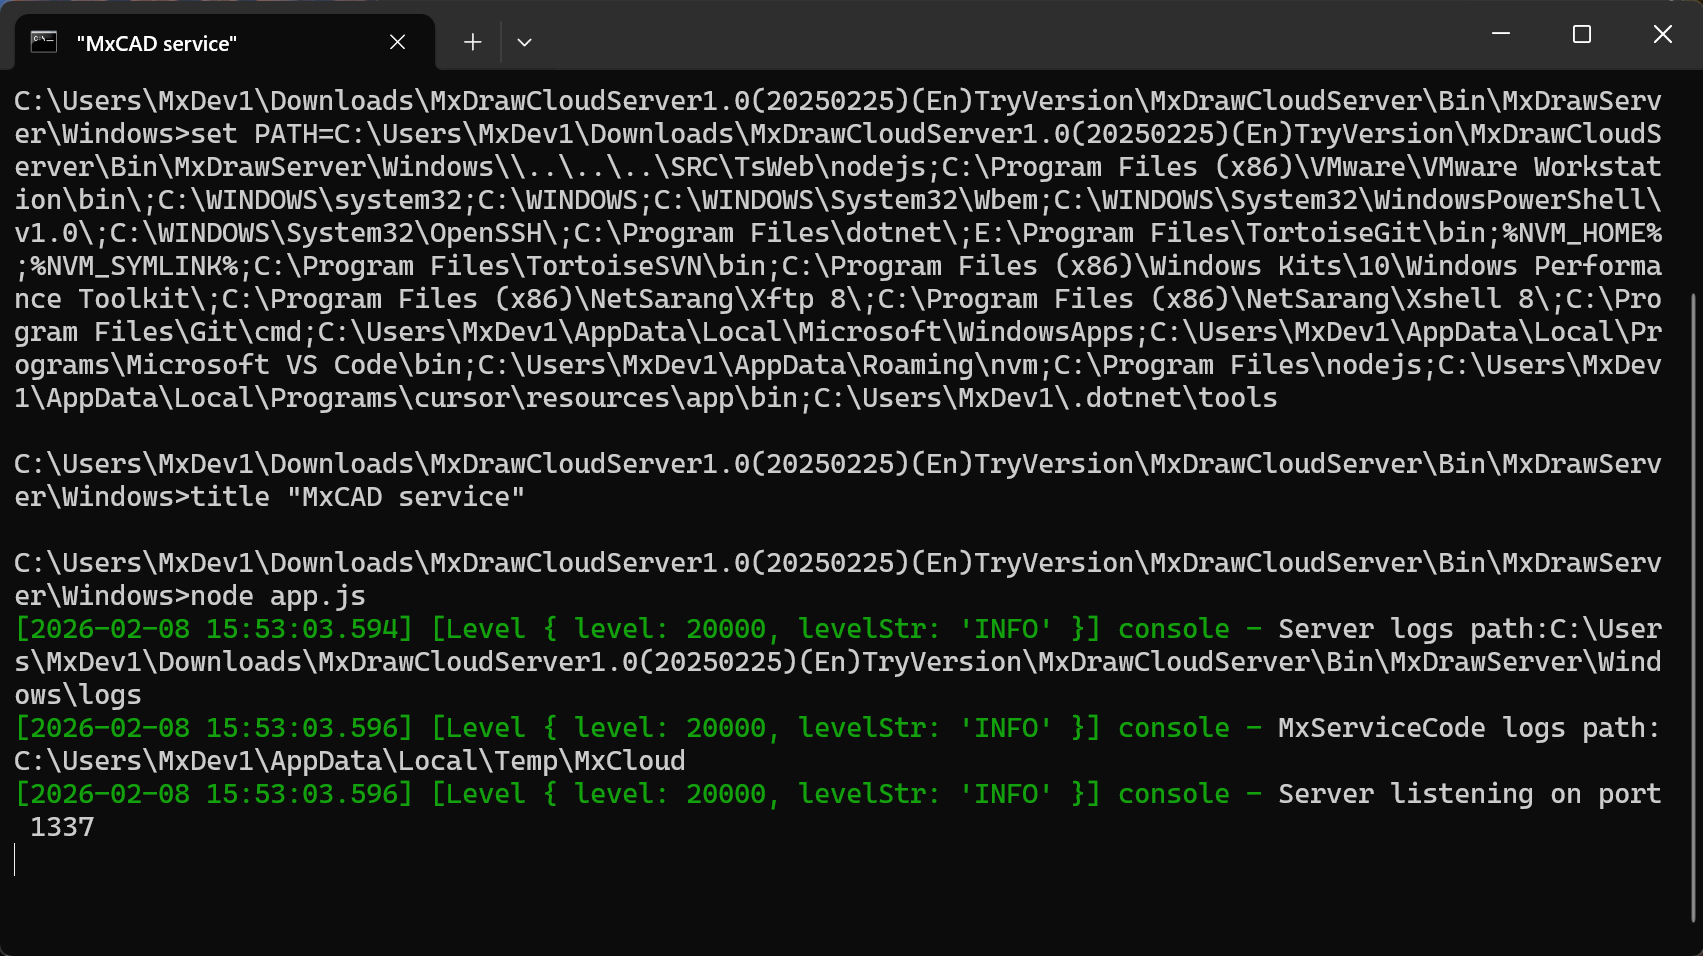1703x956 pixels.
Task: Expand the new tab profile dropdown chevron
Action: 524,42
